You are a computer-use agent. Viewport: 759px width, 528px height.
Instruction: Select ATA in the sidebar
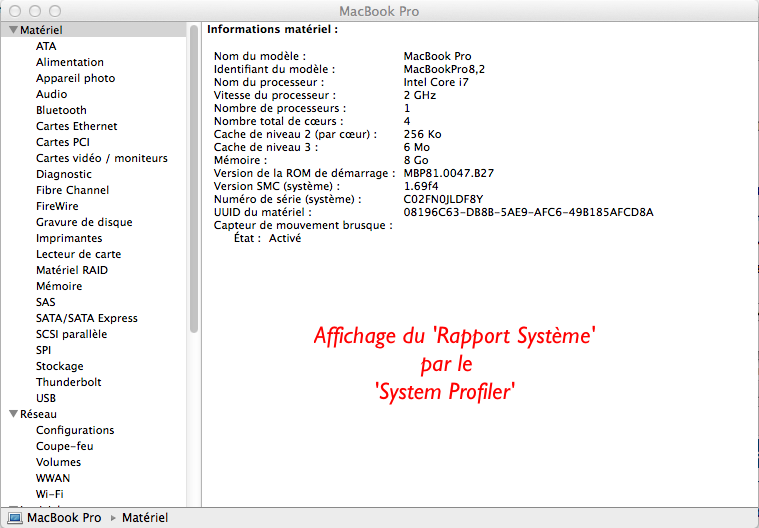tap(46, 46)
